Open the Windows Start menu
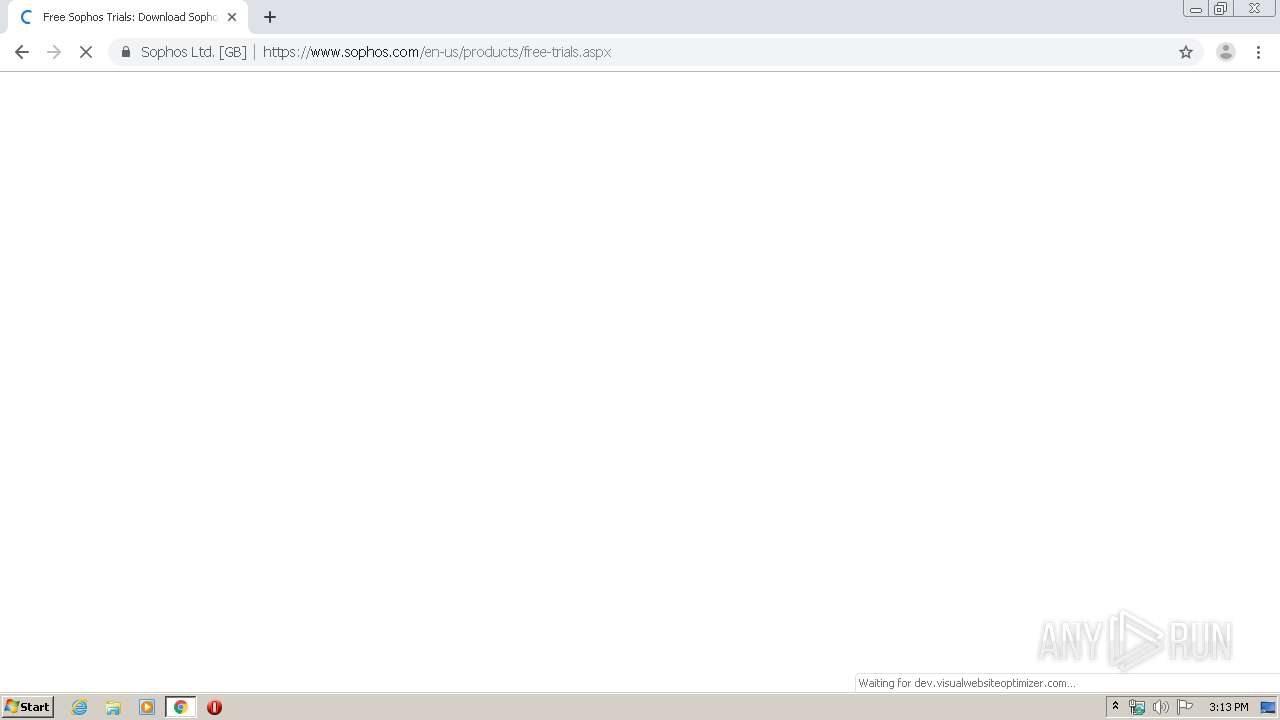 [28, 707]
